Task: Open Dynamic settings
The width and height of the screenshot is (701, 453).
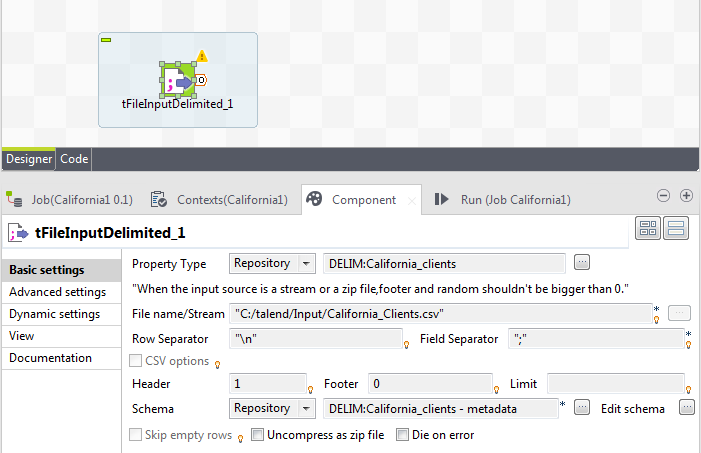Action: 62,314
